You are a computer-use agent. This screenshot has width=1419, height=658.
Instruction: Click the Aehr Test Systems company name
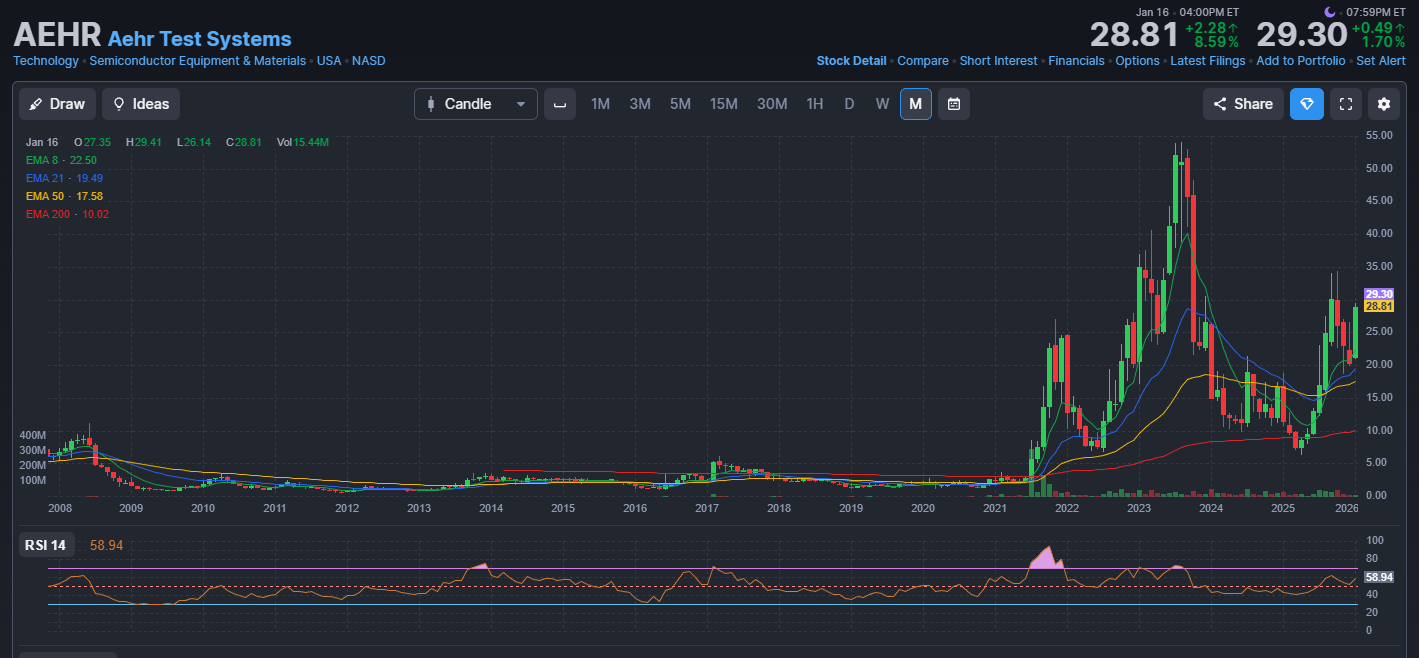click(200, 39)
